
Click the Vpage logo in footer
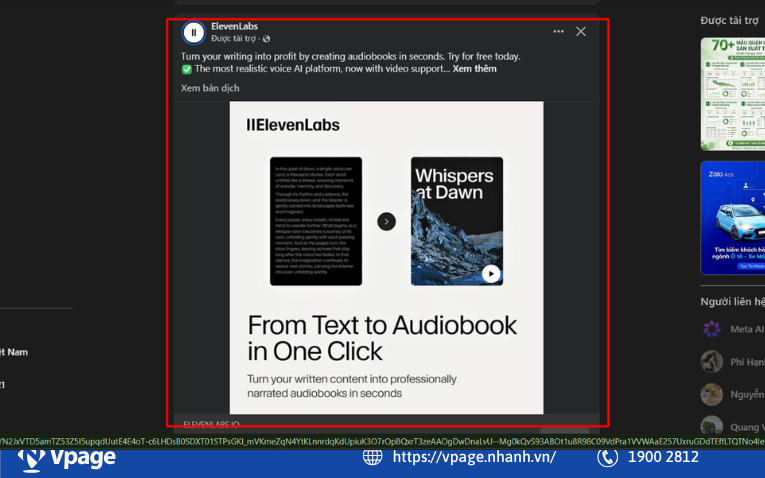[x=67, y=458]
